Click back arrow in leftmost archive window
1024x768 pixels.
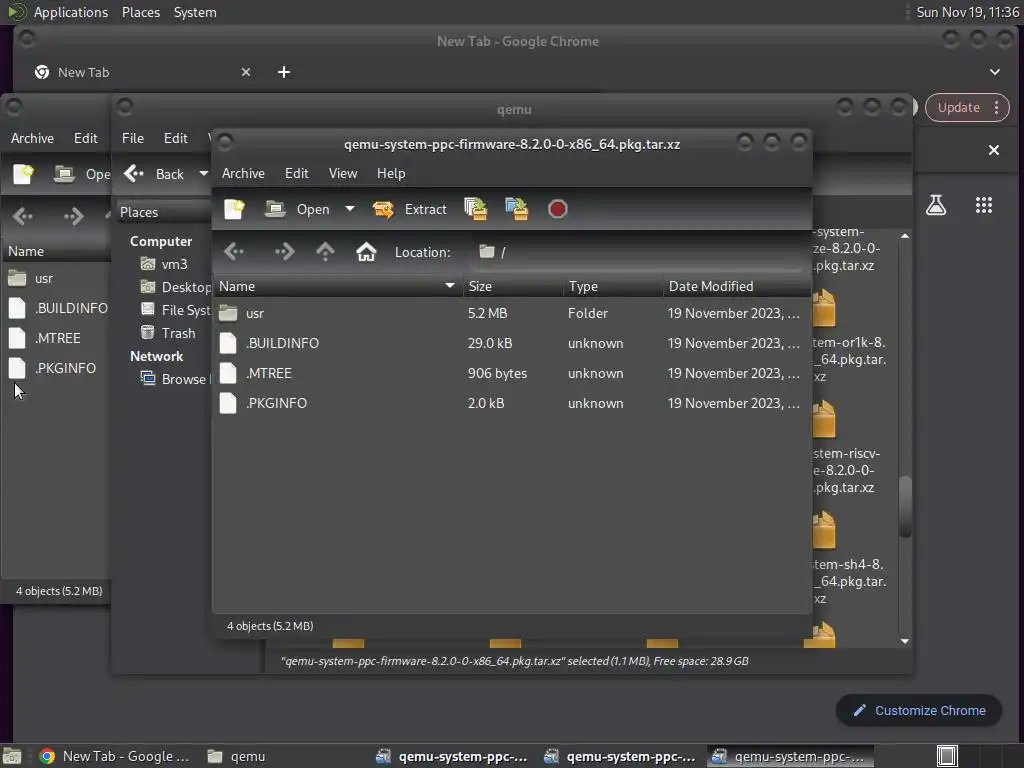click(x=23, y=216)
